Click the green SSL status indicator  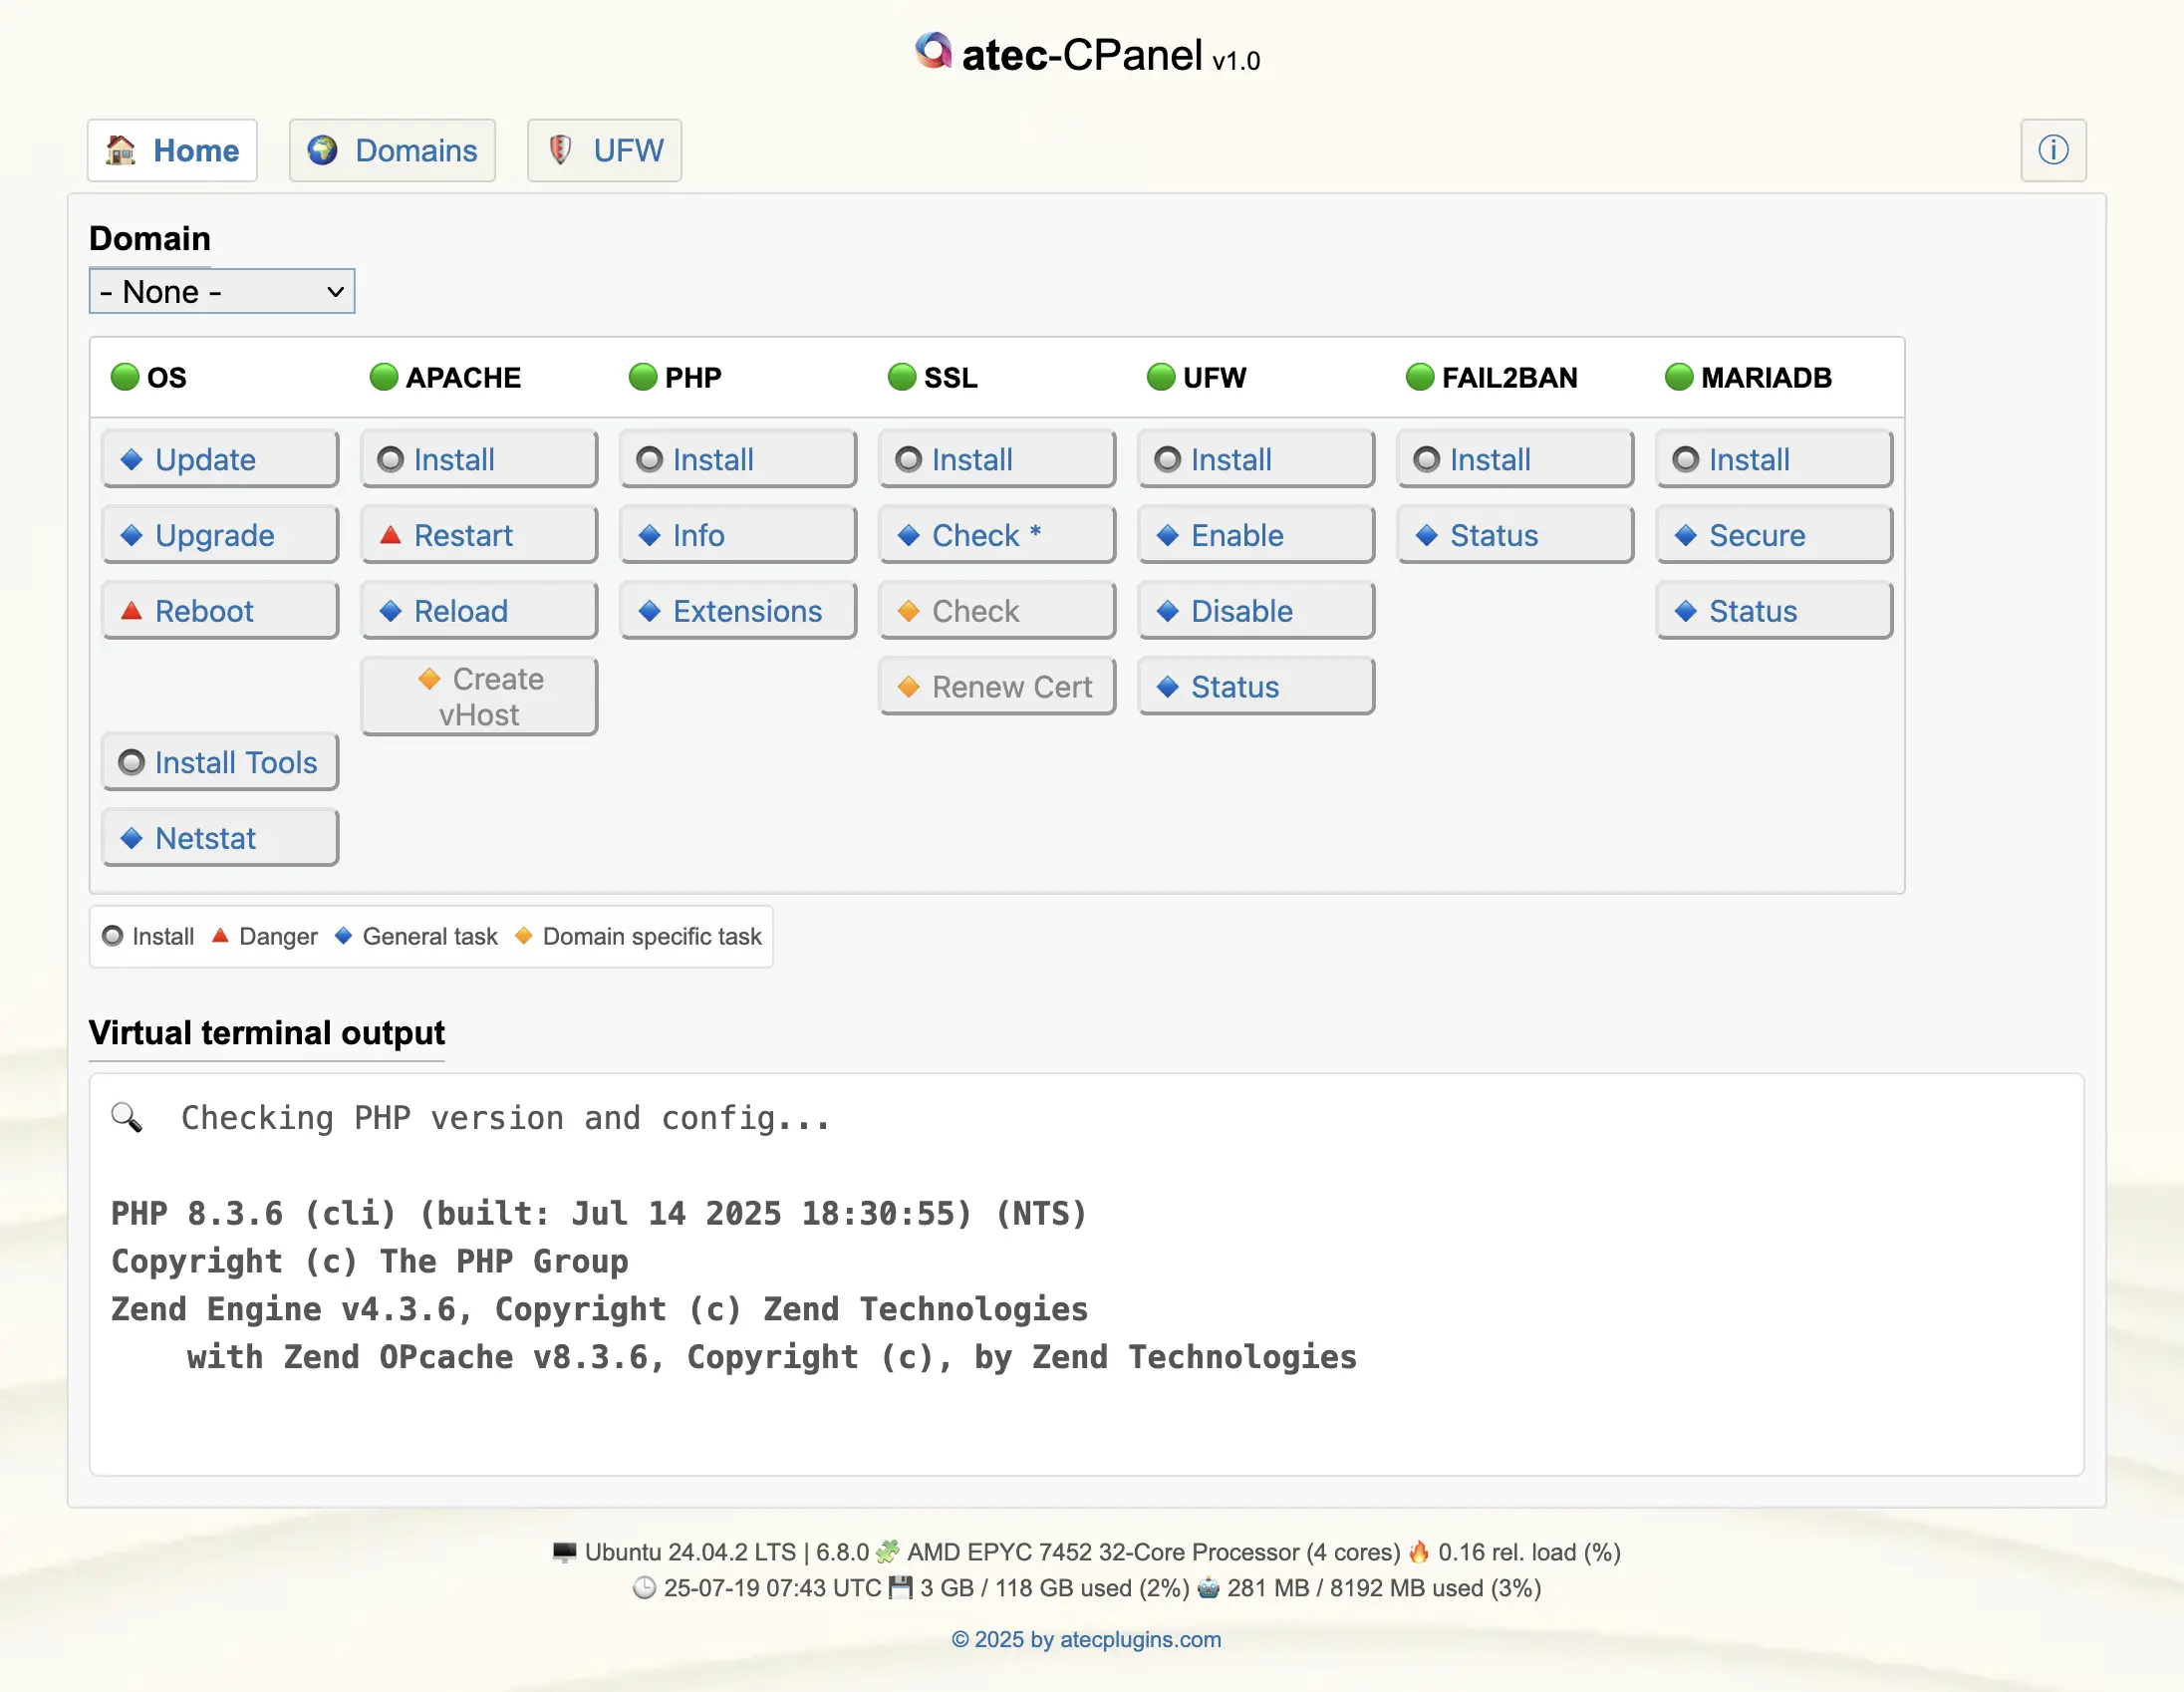coord(902,377)
